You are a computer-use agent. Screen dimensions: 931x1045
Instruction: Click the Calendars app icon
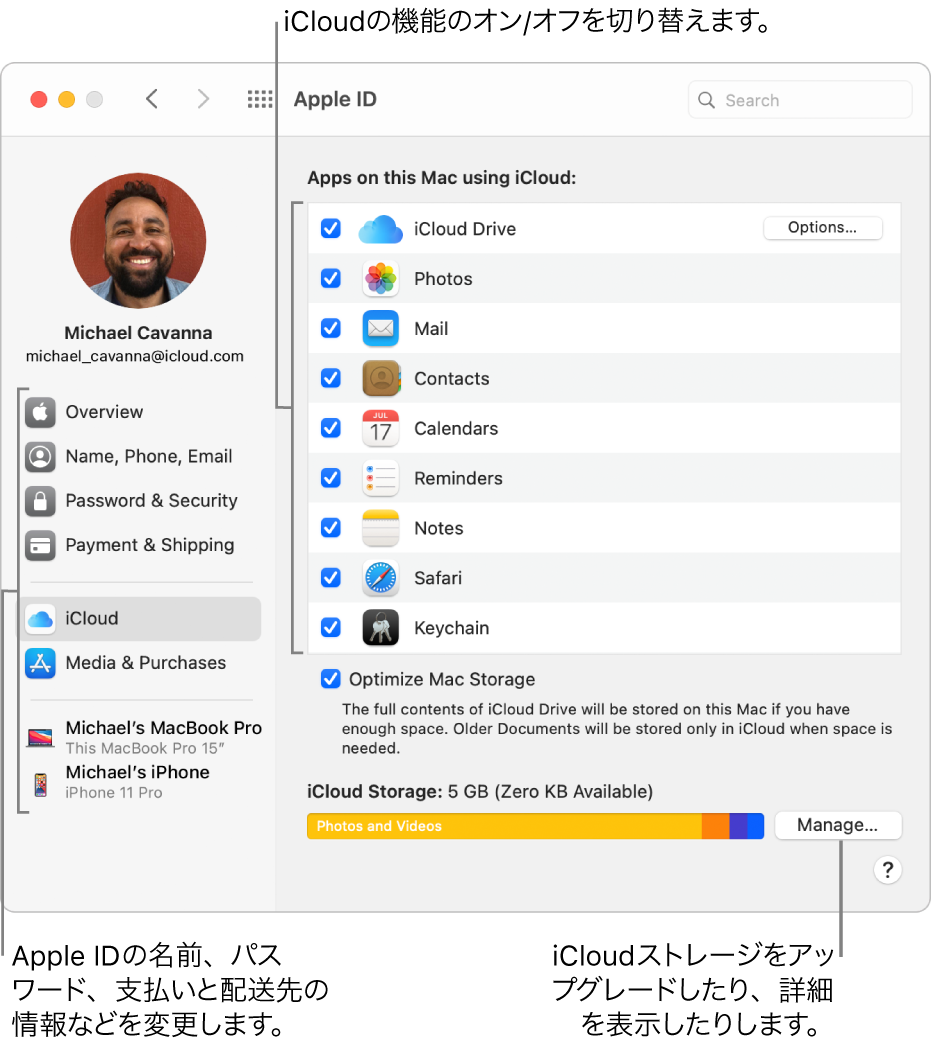pos(381,428)
